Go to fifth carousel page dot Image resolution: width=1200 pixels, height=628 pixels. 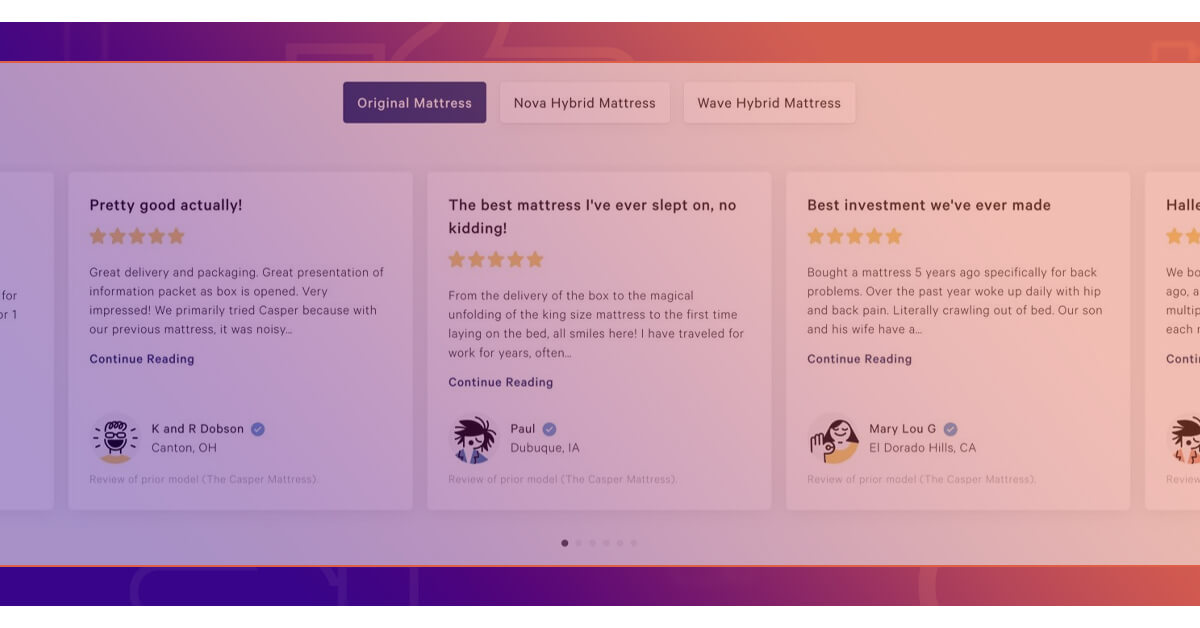click(620, 543)
